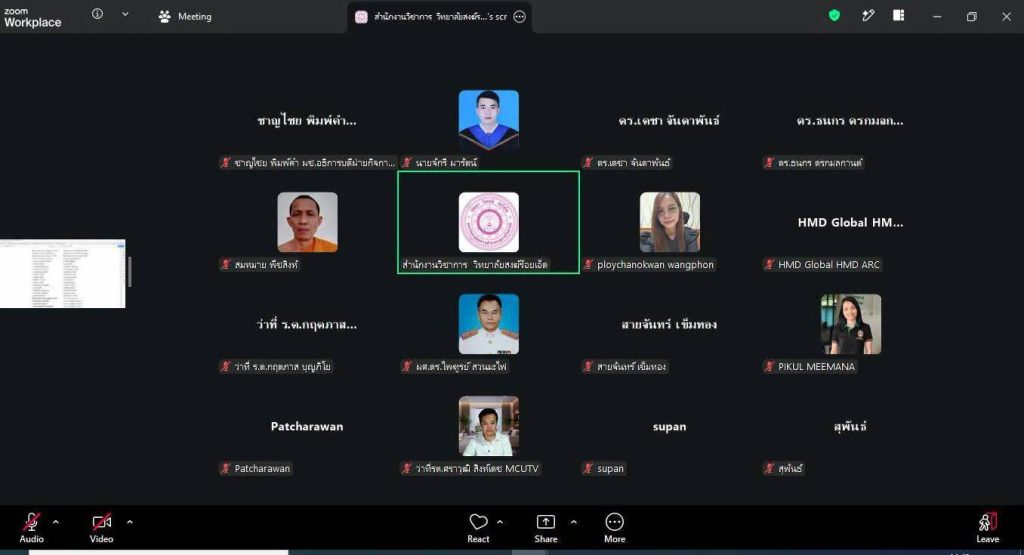The image size is (1024, 555).
Task: Expand the Share options caret
Action: click(573, 522)
